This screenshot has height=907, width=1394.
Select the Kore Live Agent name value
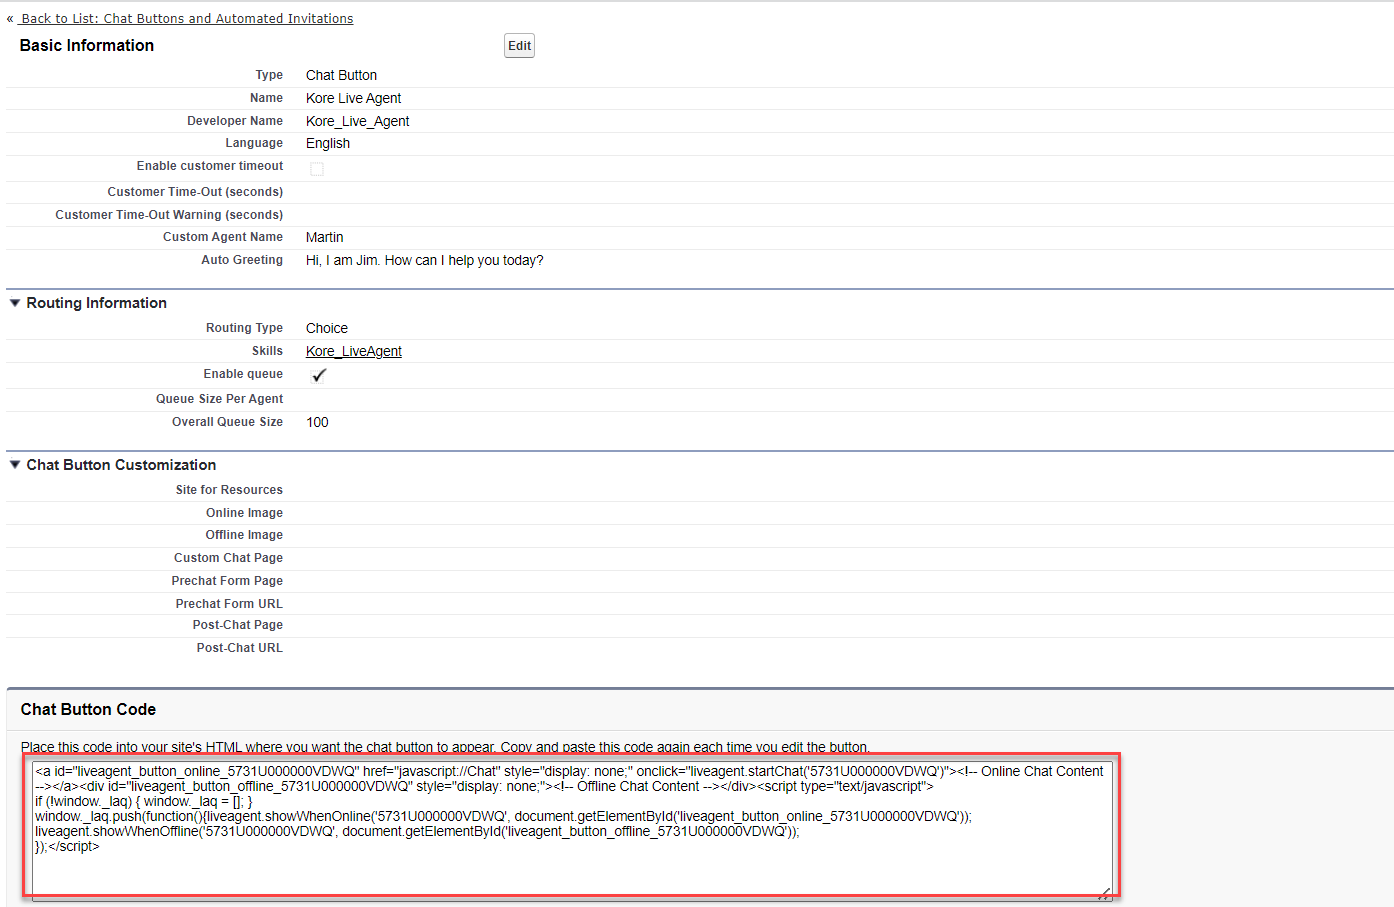353,98
